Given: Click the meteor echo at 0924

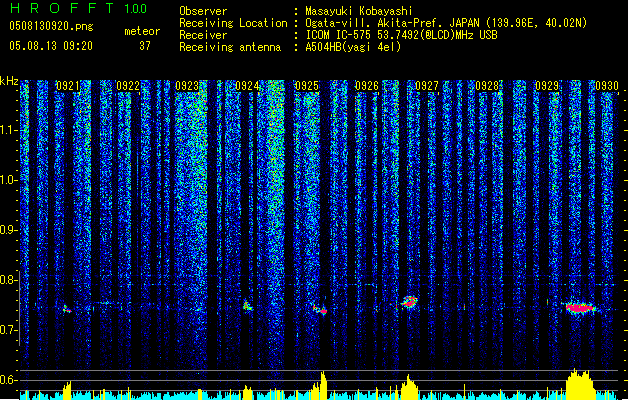Looking at the screenshot, I should [247, 306].
